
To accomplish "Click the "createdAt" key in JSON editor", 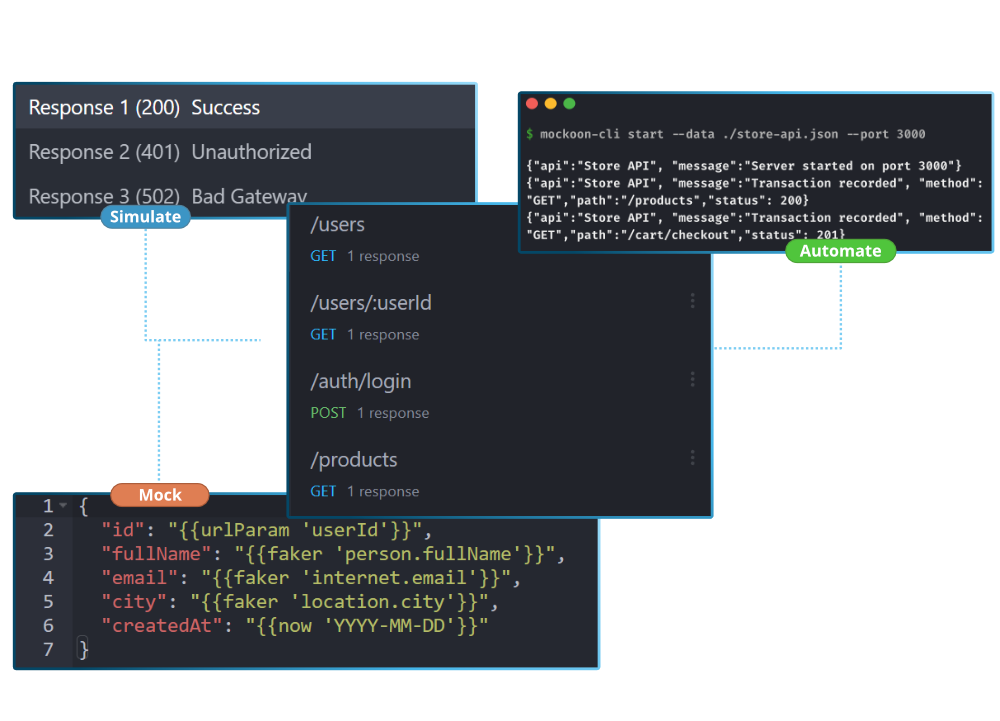I will click(162, 625).
